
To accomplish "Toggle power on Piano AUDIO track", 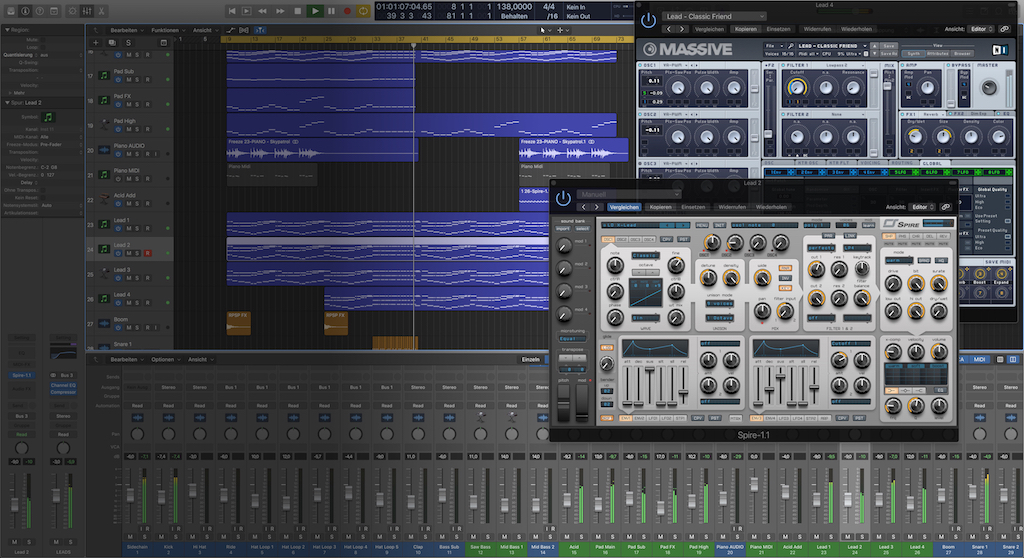I will (x=118, y=154).
